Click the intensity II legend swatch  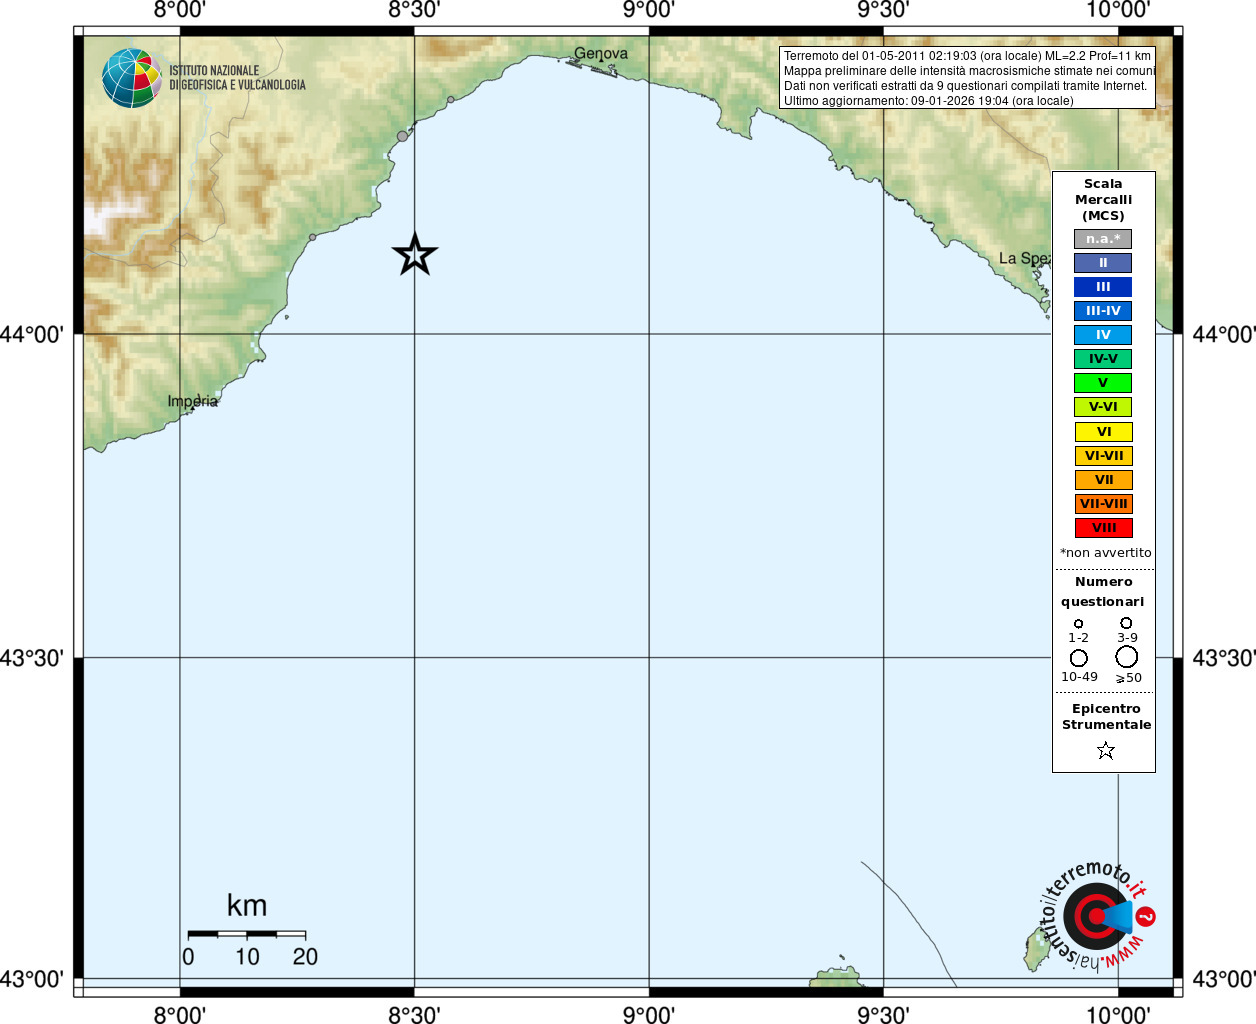[1103, 263]
